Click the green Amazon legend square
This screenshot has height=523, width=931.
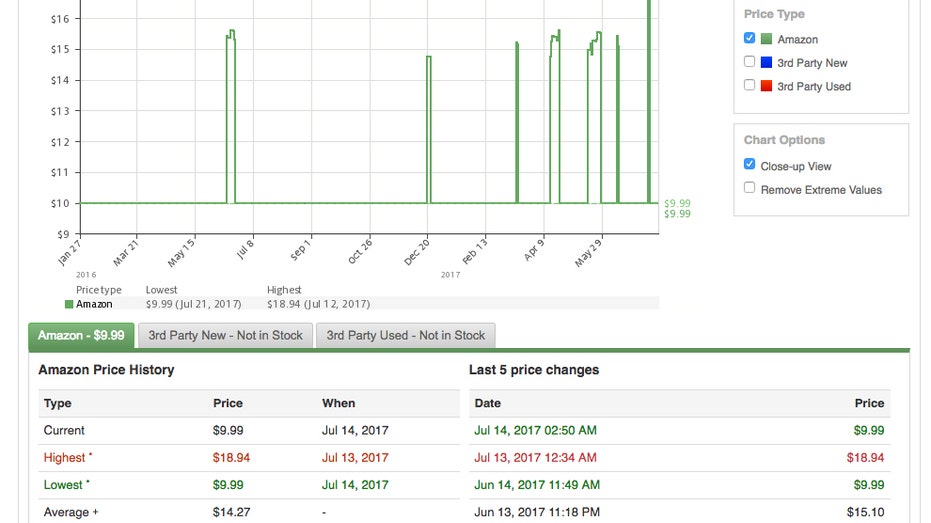click(x=69, y=305)
